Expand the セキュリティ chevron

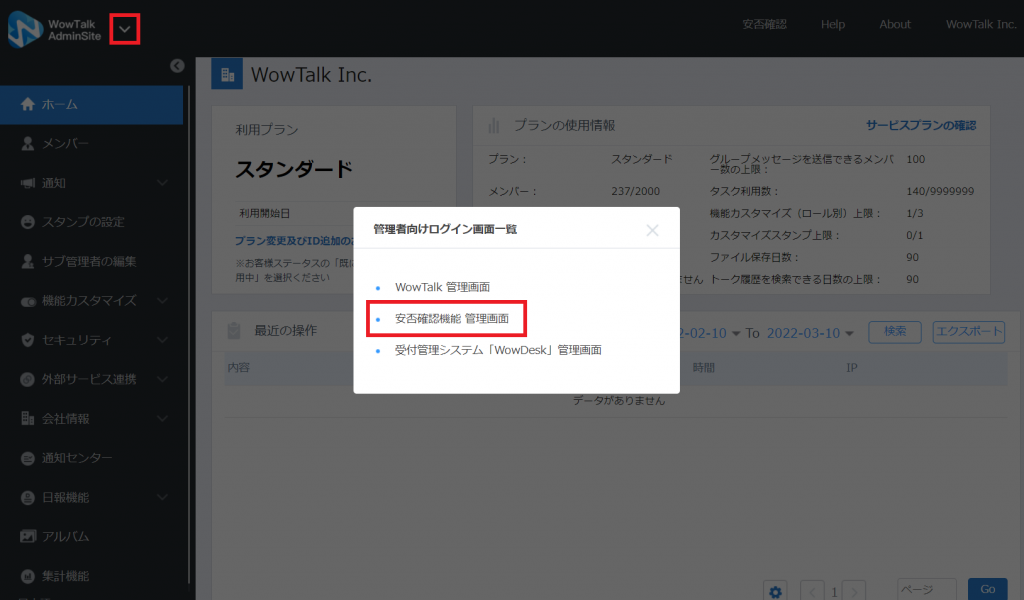[163, 340]
